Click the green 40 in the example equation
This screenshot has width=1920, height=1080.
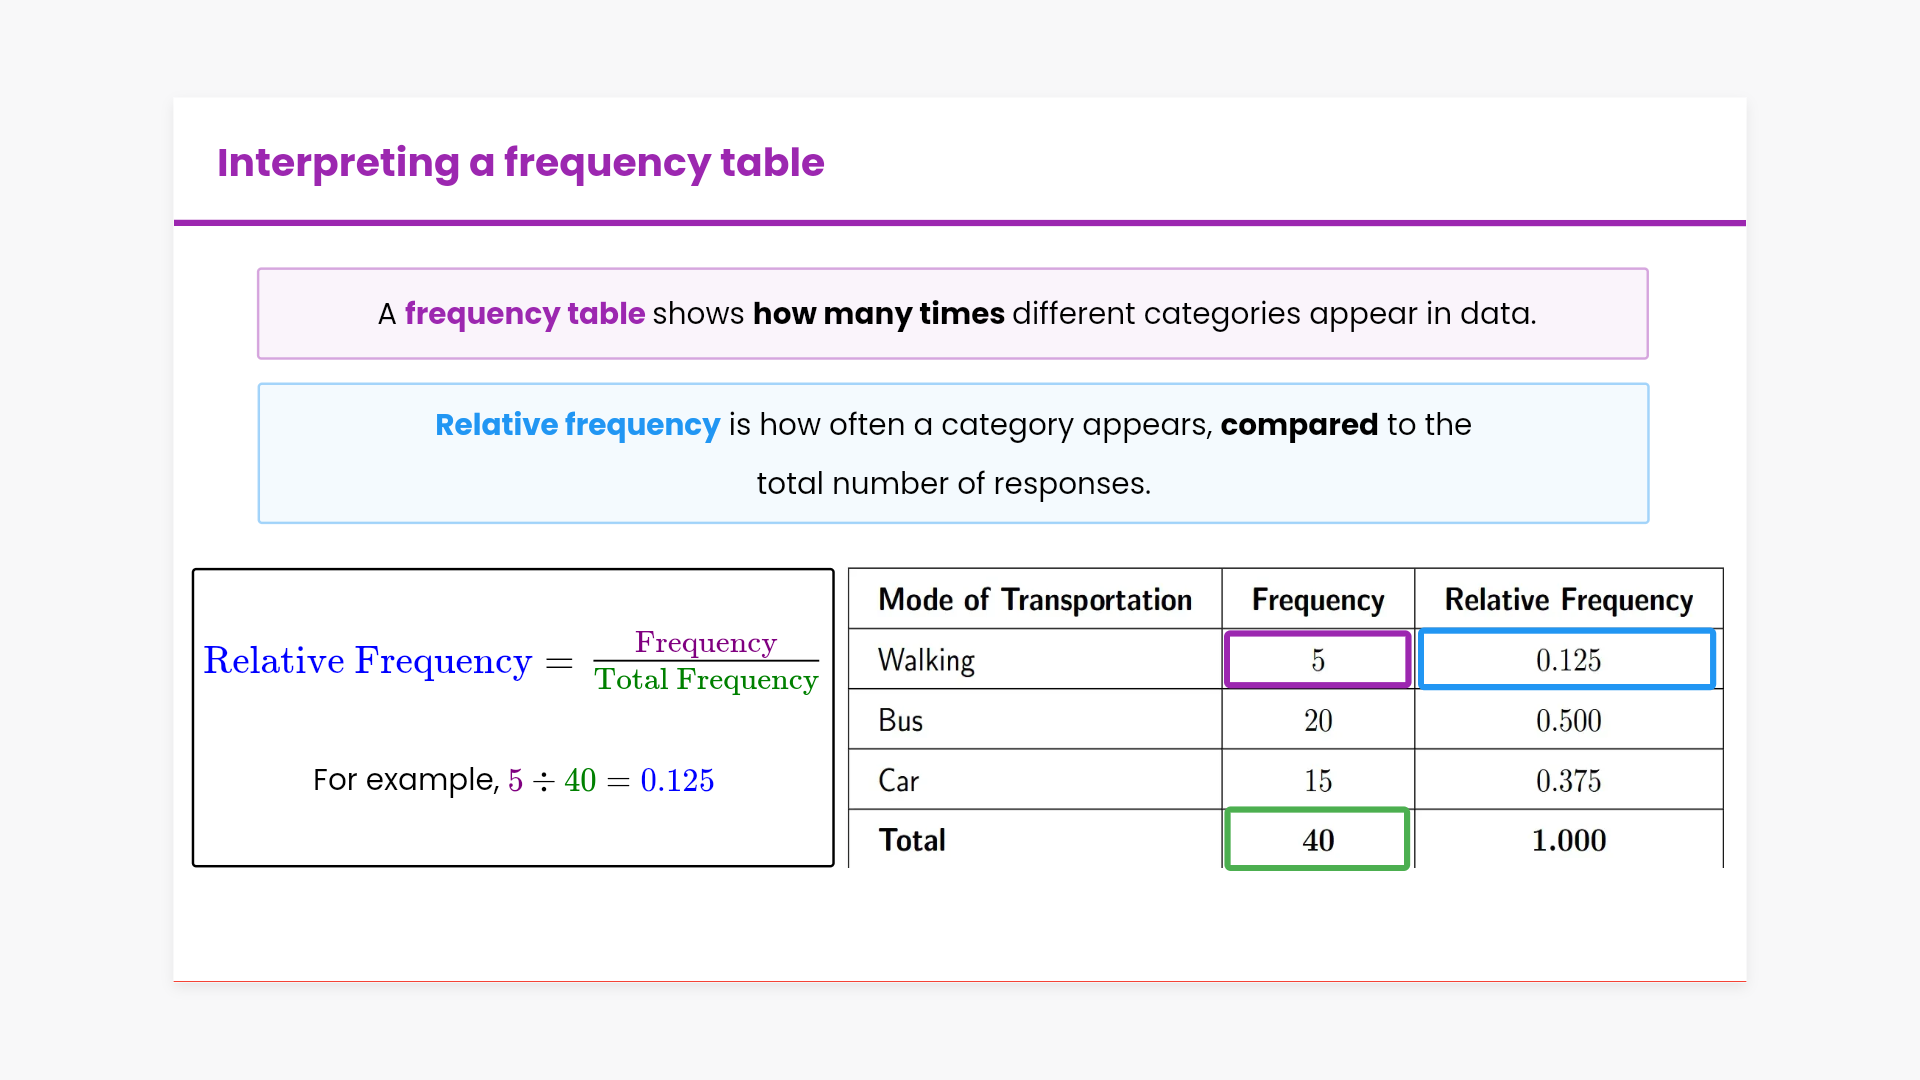(x=580, y=781)
